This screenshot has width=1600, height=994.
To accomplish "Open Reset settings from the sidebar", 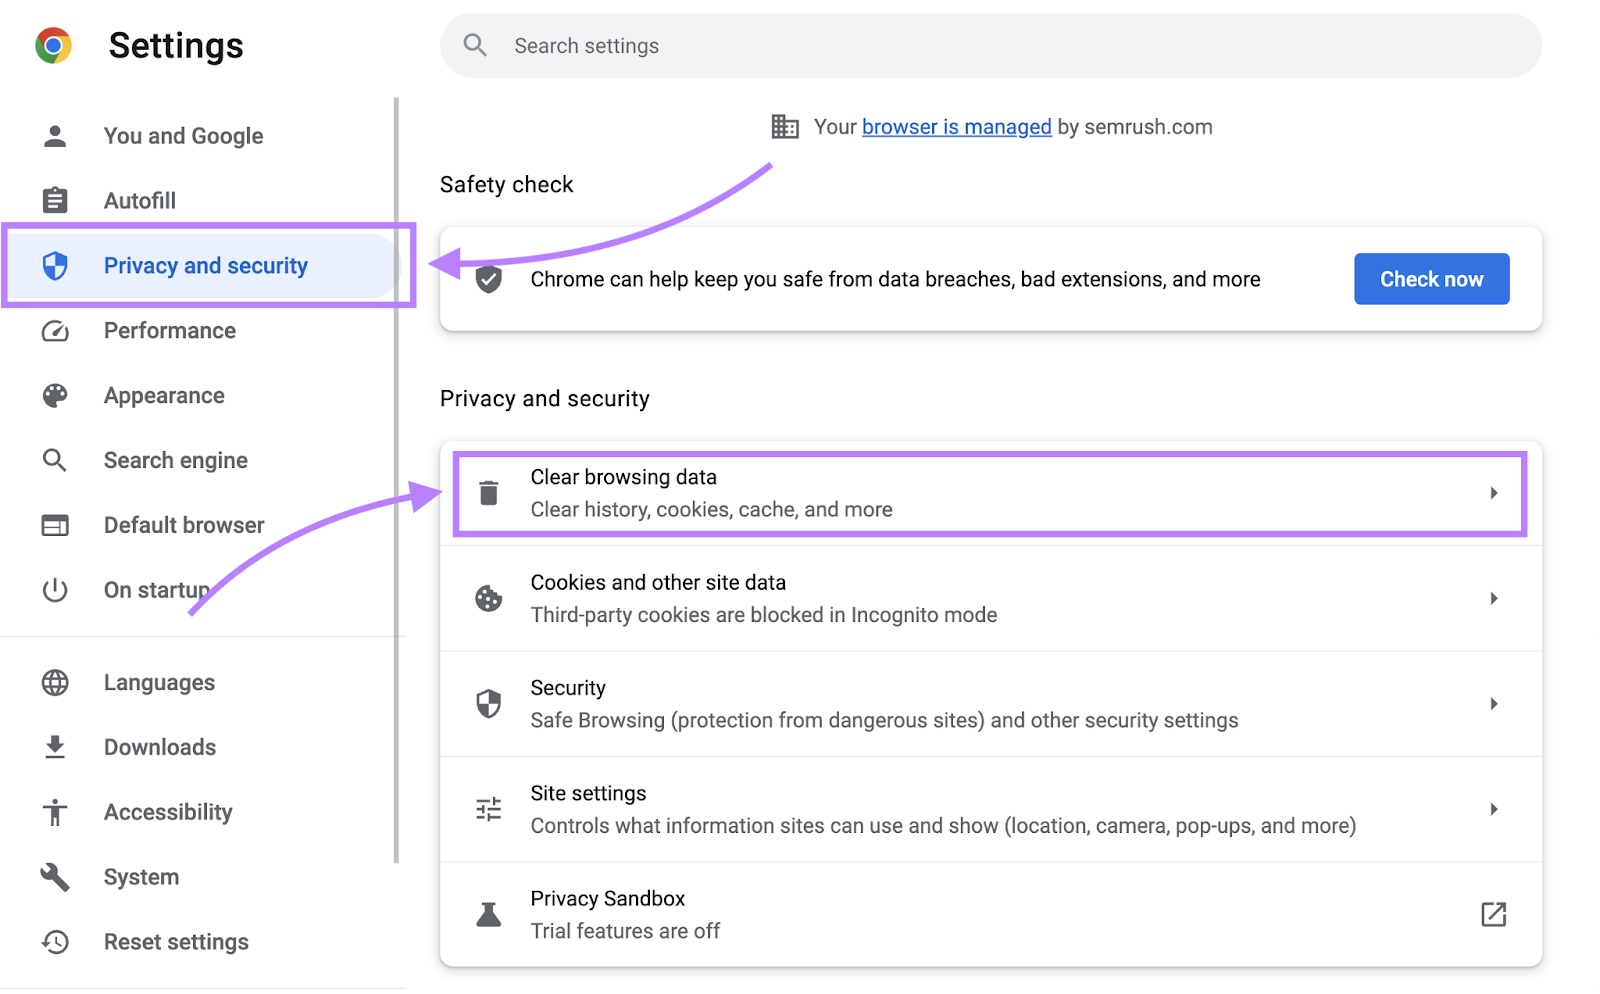I will point(176,941).
